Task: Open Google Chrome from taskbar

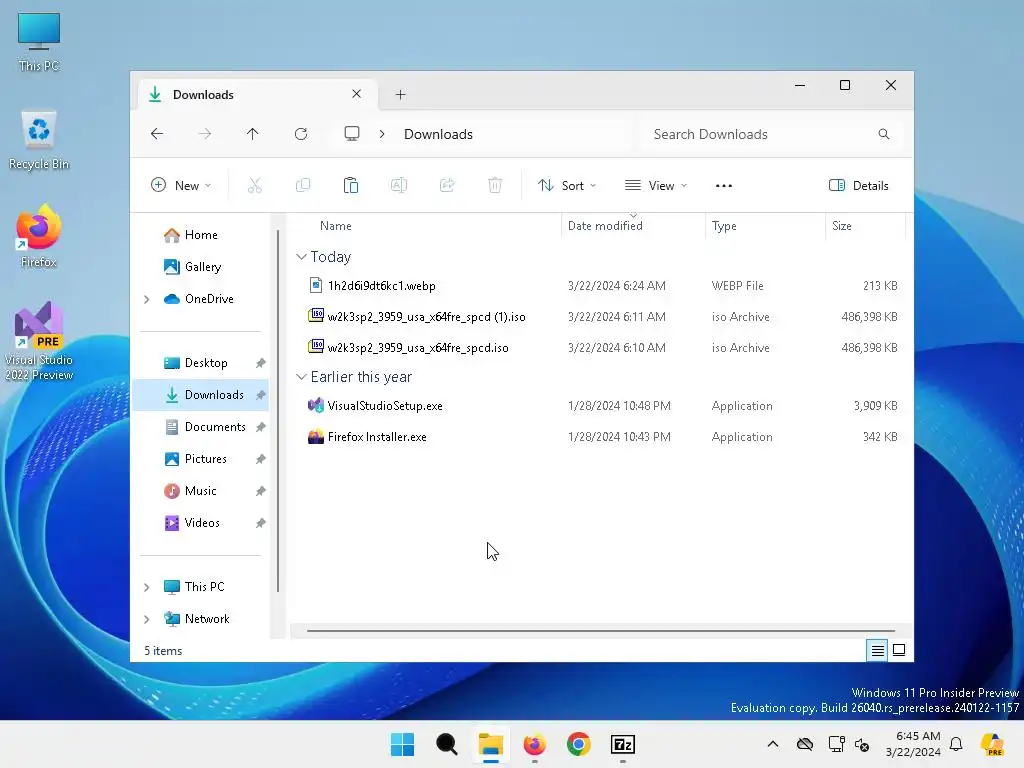Action: (x=579, y=744)
